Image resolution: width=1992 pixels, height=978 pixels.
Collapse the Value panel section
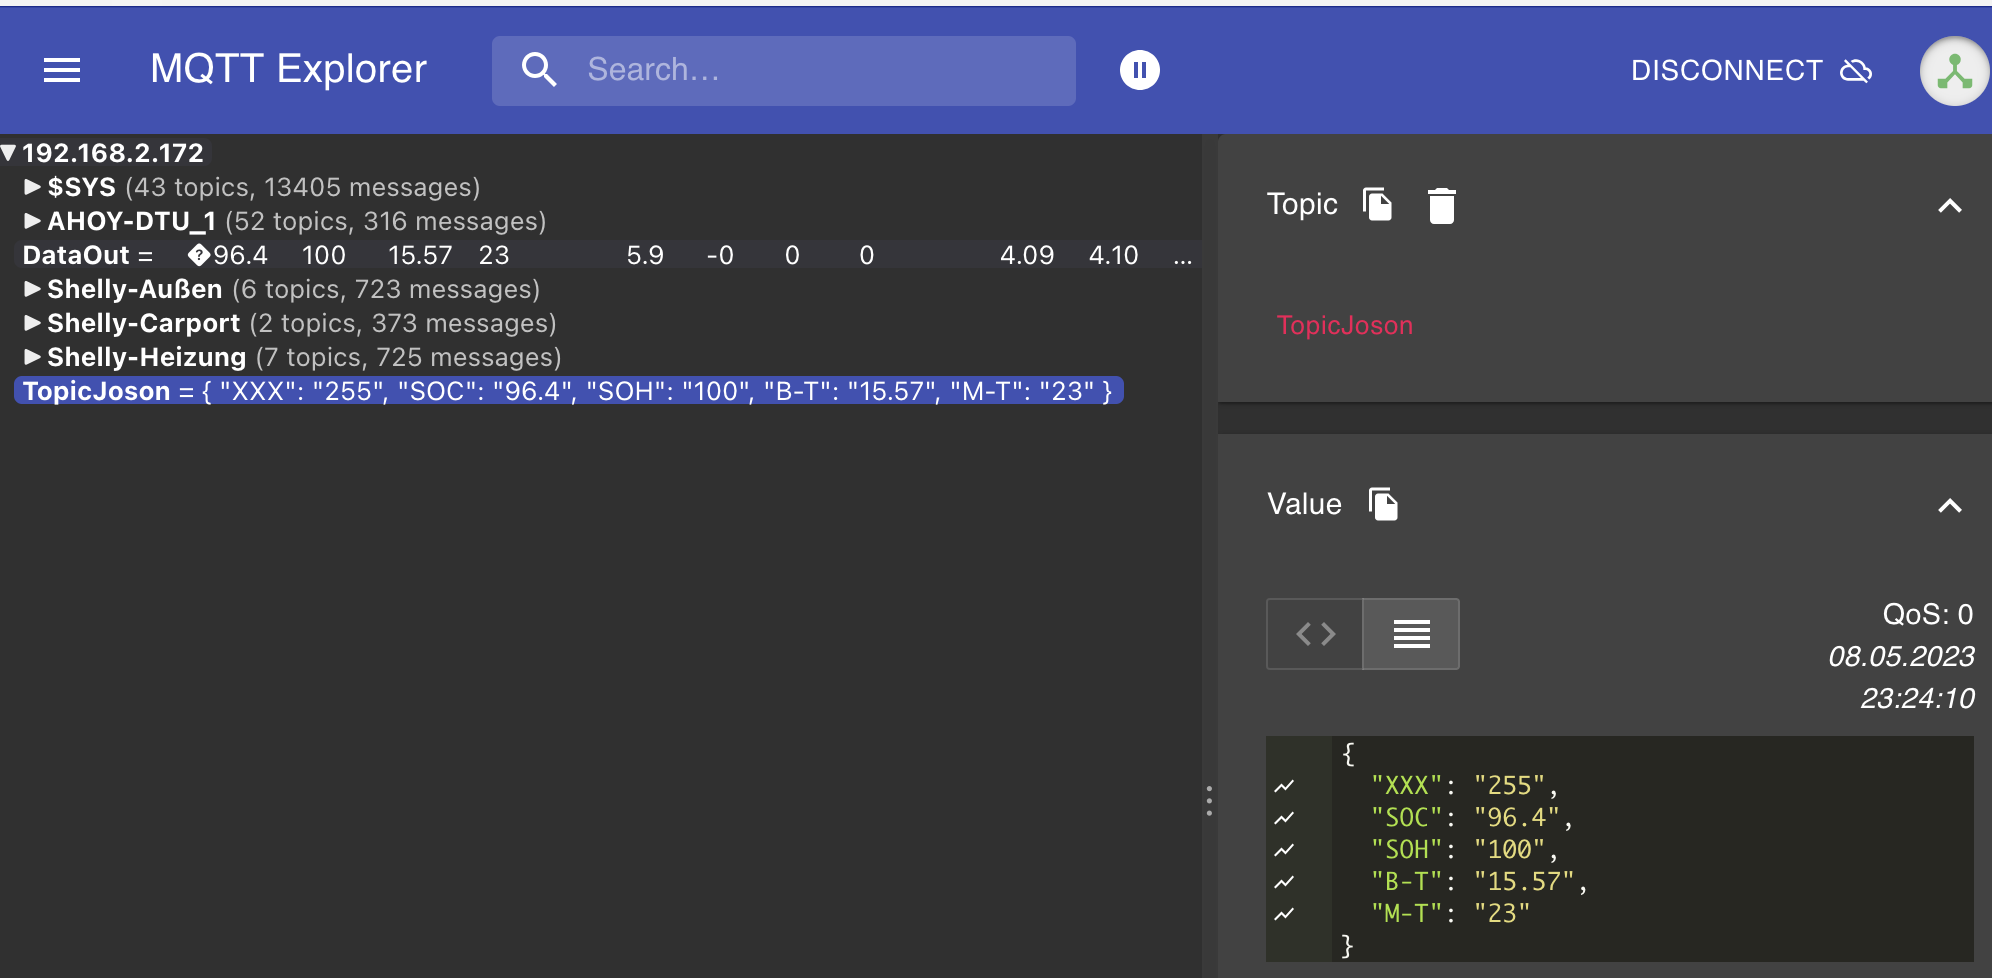[1949, 506]
